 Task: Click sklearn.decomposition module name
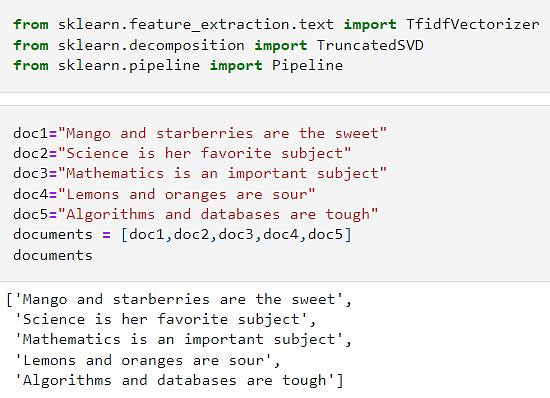[x=151, y=46]
